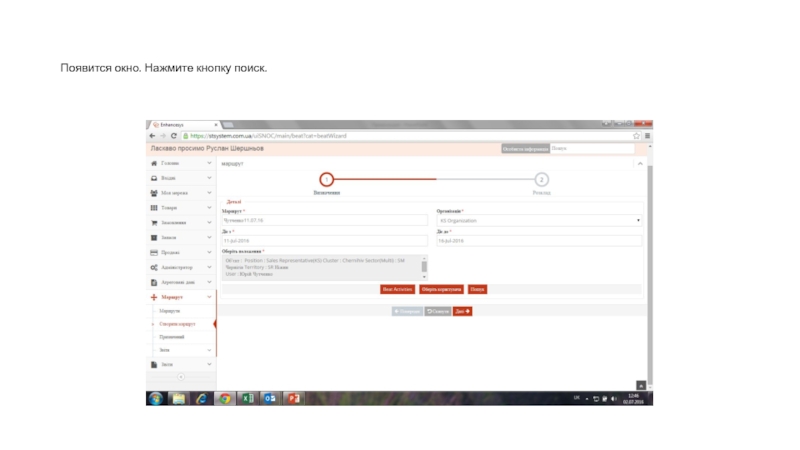
Task: Click the people group icon in the sidebar
Action: coord(154,193)
